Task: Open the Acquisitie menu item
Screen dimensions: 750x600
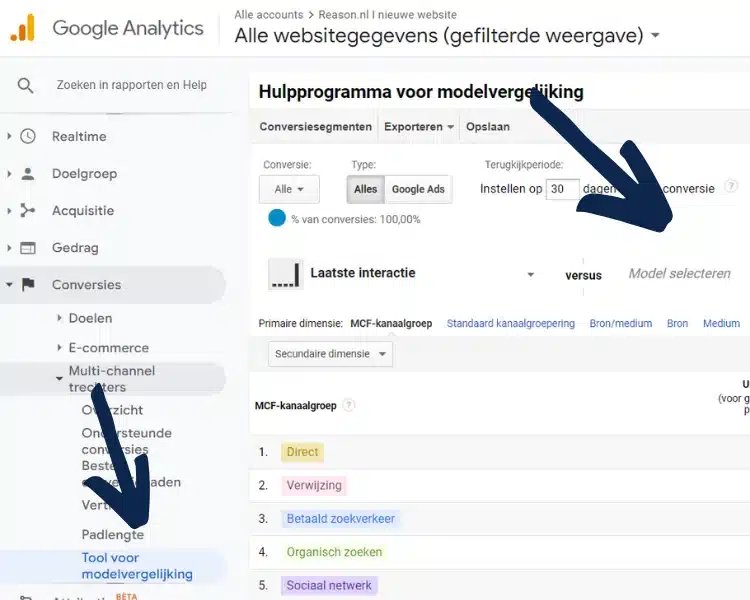Action: click(83, 211)
